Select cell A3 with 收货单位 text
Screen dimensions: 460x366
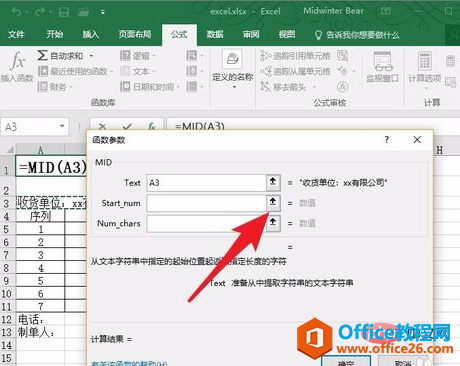pos(51,203)
